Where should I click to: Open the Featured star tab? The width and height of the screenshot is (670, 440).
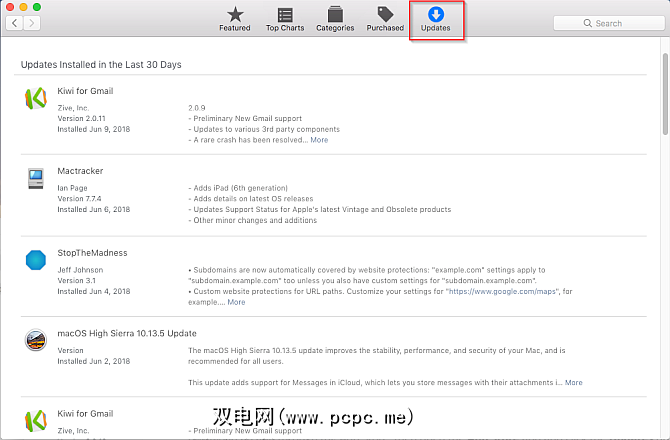click(235, 19)
